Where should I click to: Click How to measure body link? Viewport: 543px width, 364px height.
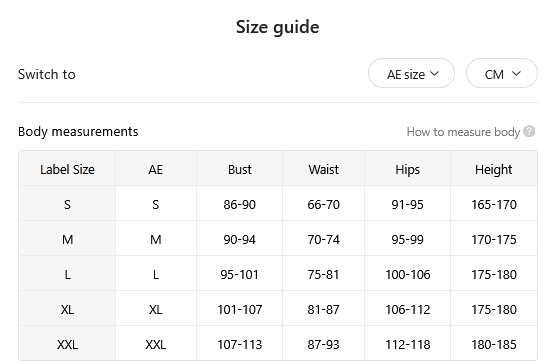click(x=463, y=132)
